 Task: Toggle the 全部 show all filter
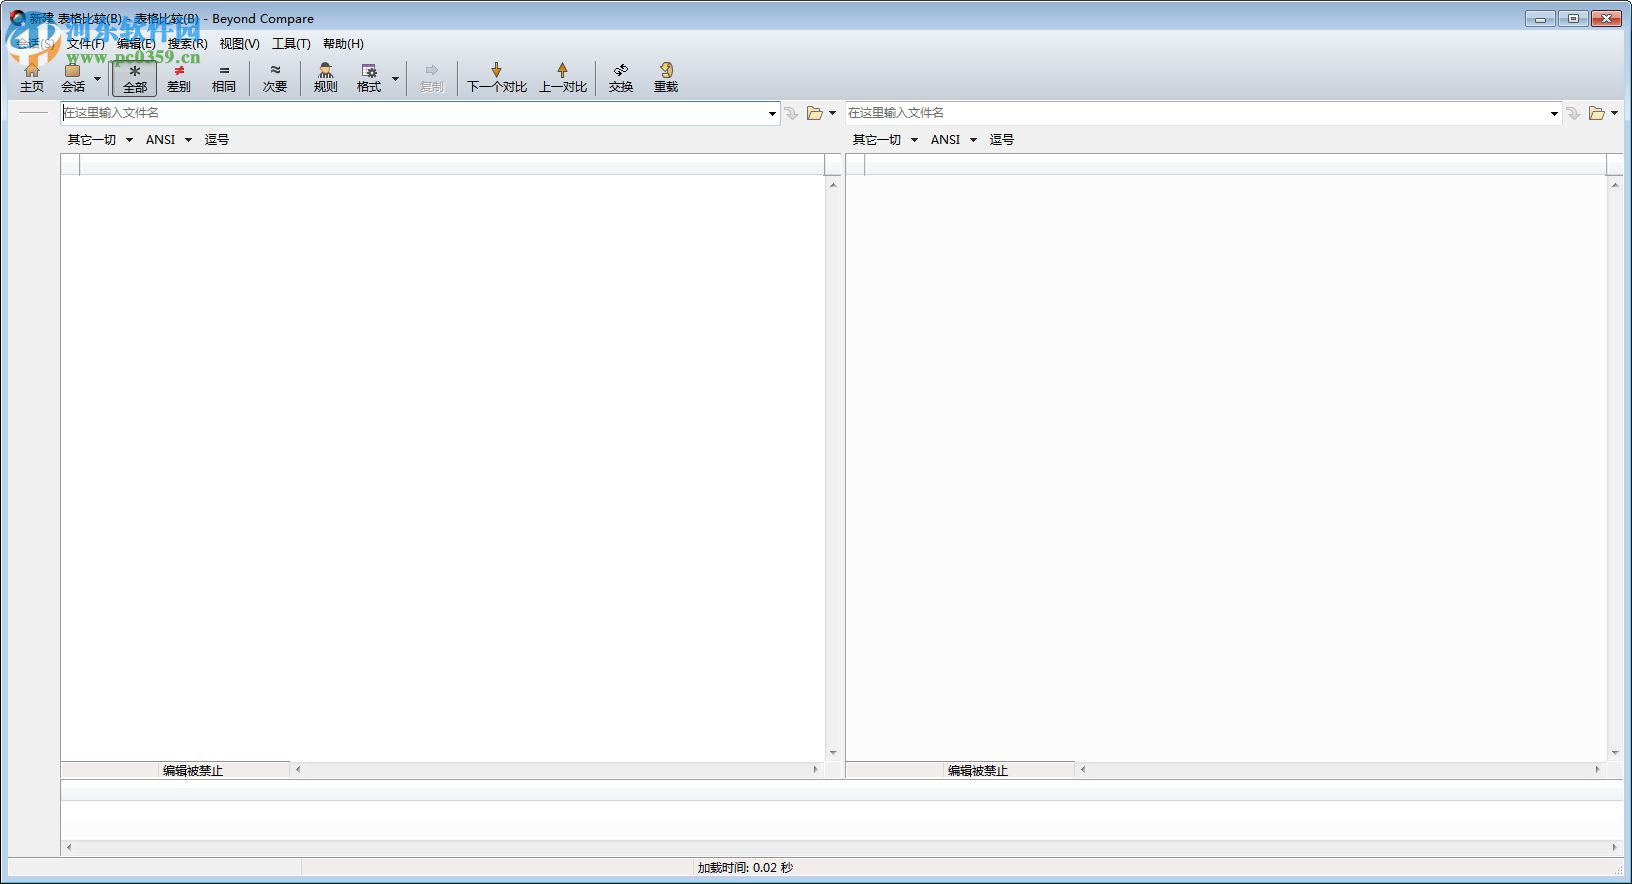click(135, 78)
